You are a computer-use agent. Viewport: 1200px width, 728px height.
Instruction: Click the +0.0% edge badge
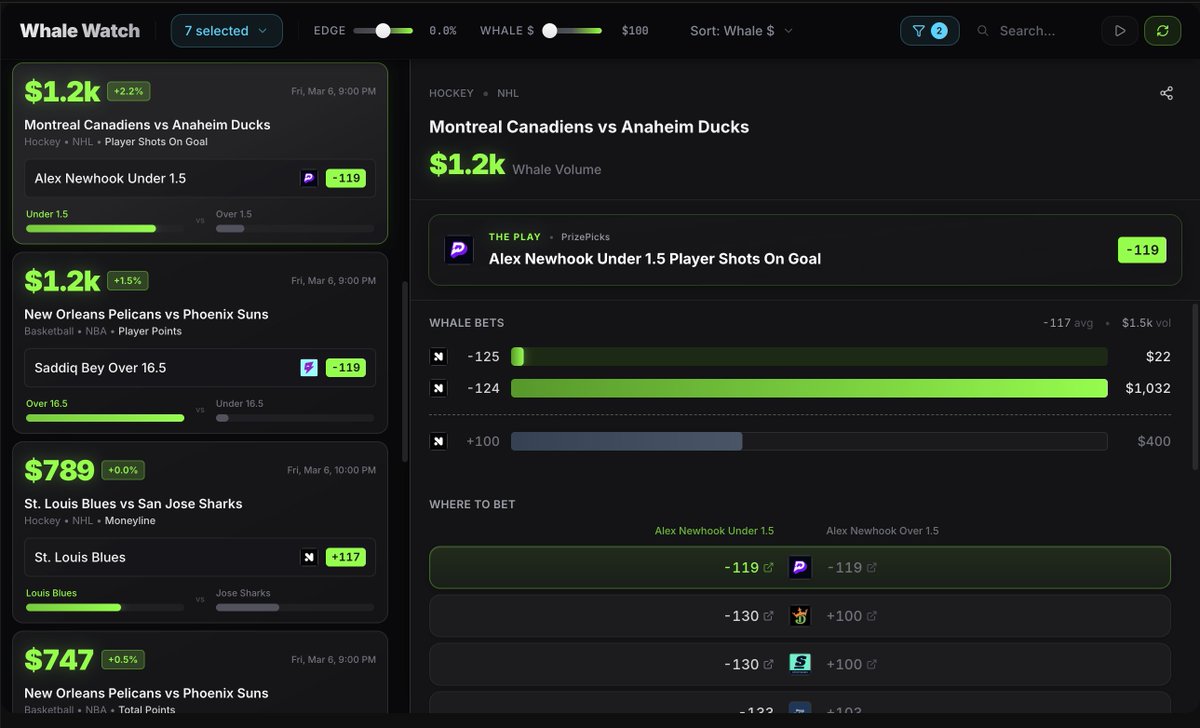pyautogui.click(x=122, y=470)
